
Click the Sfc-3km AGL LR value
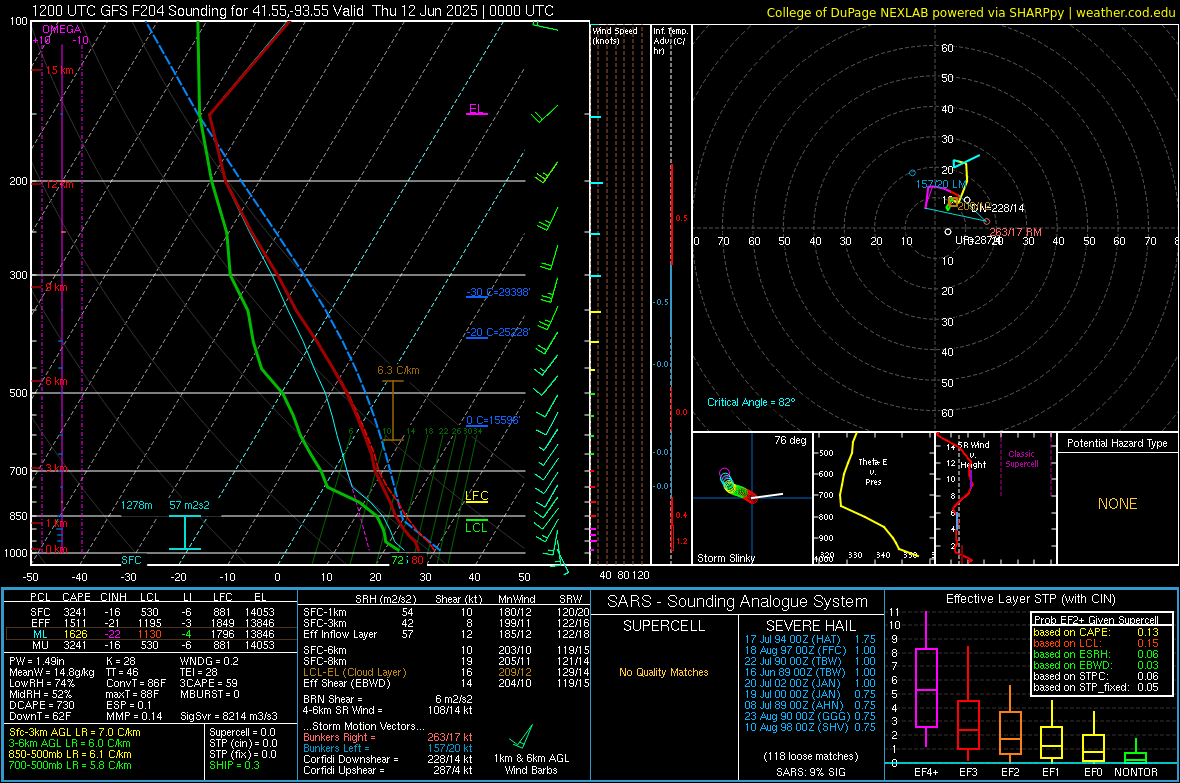75,732
